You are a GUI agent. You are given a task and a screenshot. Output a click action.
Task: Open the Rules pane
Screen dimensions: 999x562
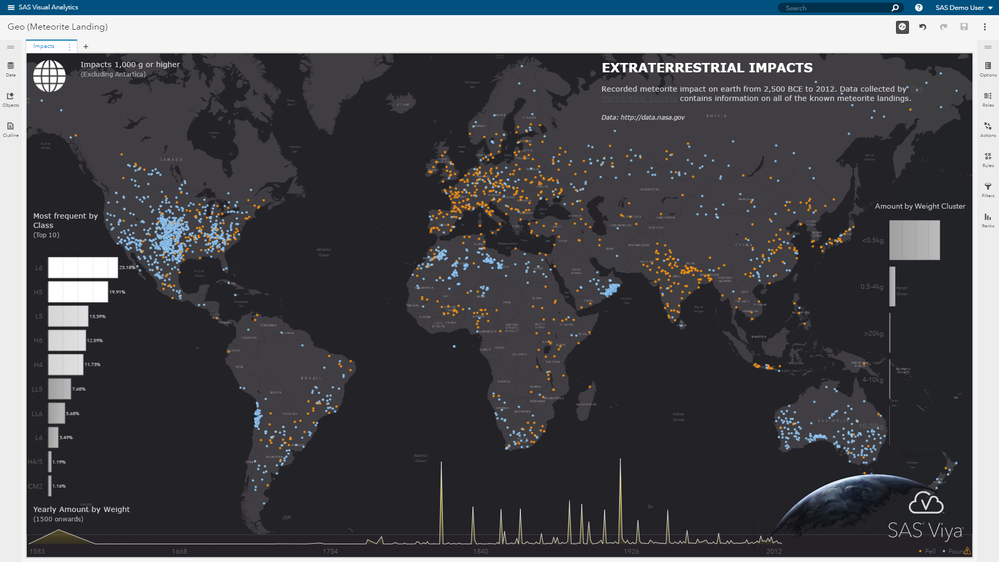tap(988, 160)
